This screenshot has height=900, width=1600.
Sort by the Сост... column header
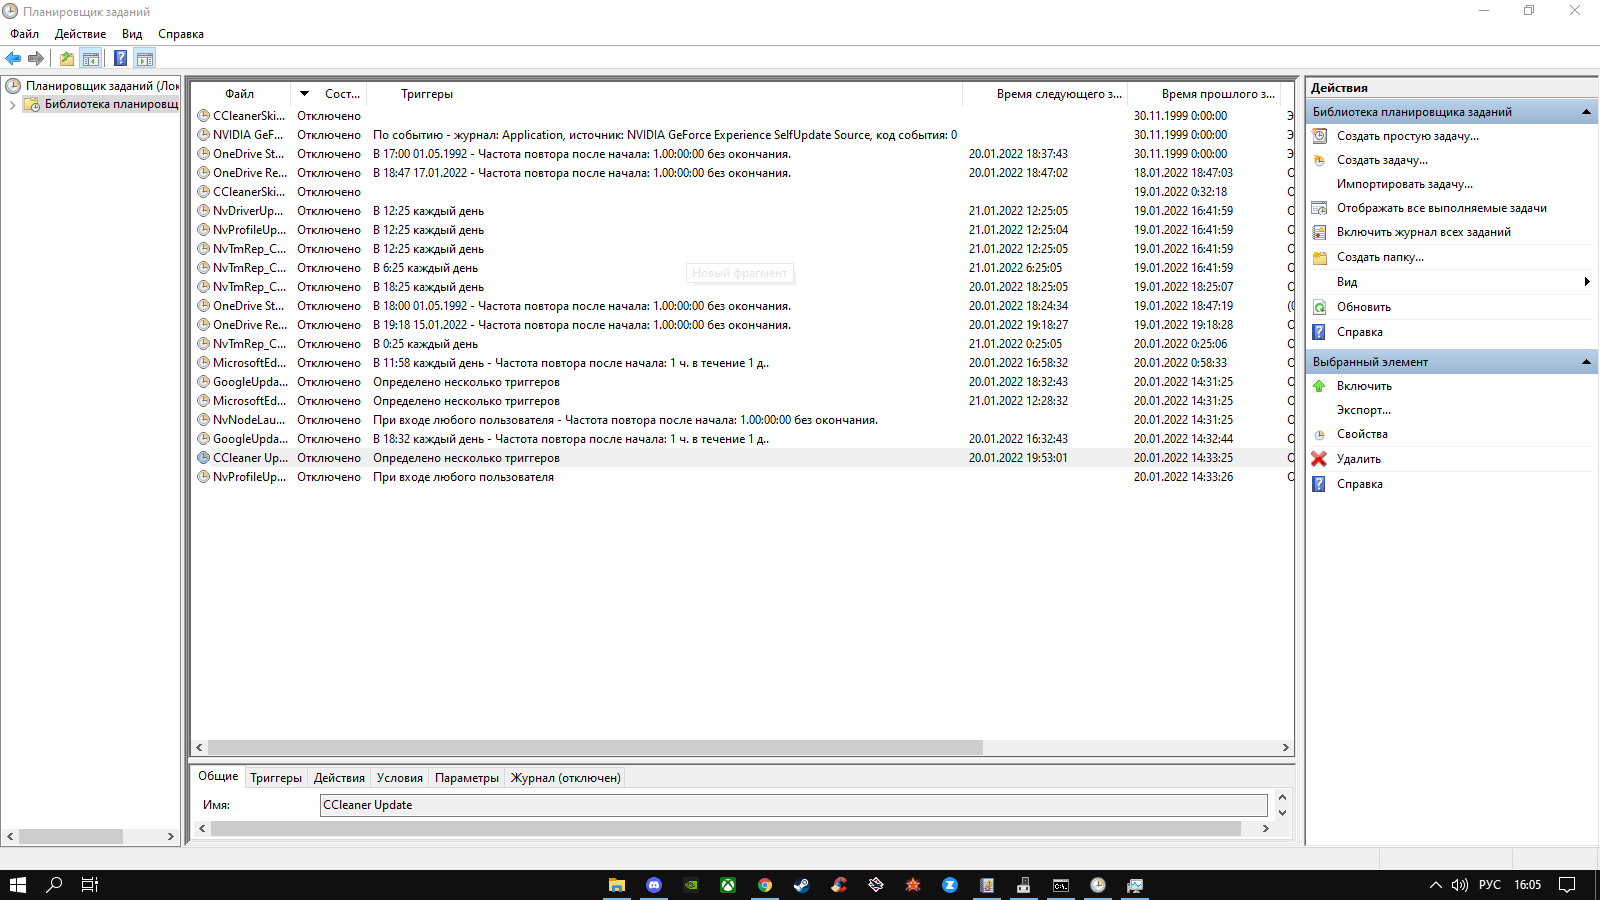[342, 94]
